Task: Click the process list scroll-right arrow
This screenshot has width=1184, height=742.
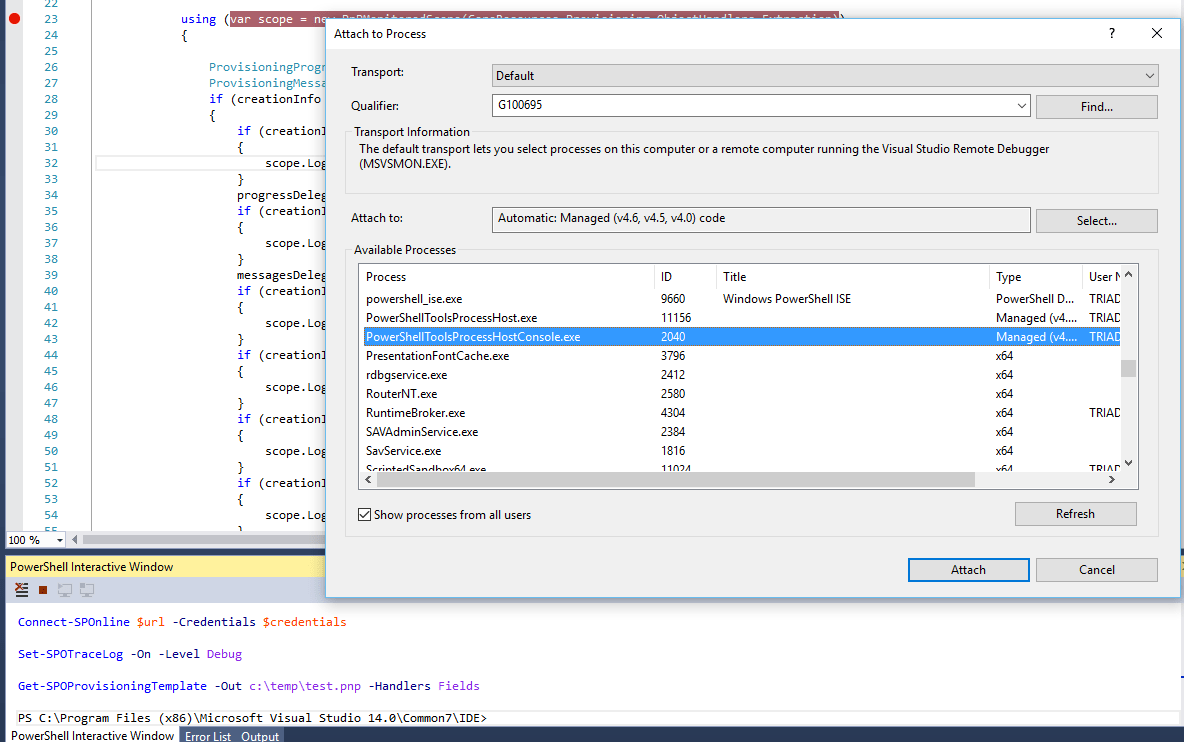Action: click(x=1112, y=480)
